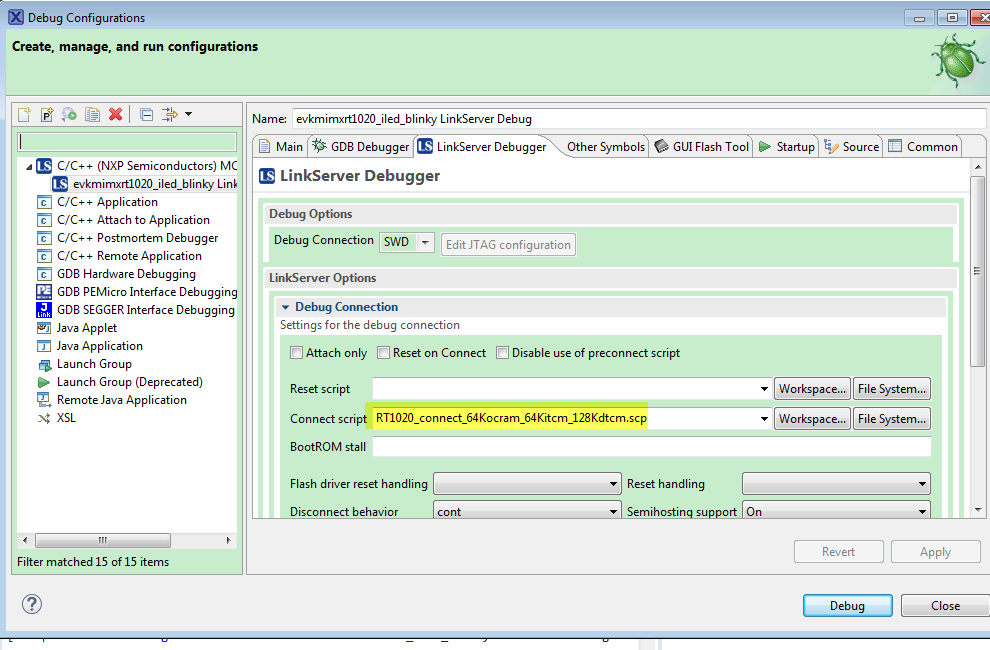Open Disconnect behavior dropdown showing cont
990x650 pixels.
pyautogui.click(x=527, y=511)
